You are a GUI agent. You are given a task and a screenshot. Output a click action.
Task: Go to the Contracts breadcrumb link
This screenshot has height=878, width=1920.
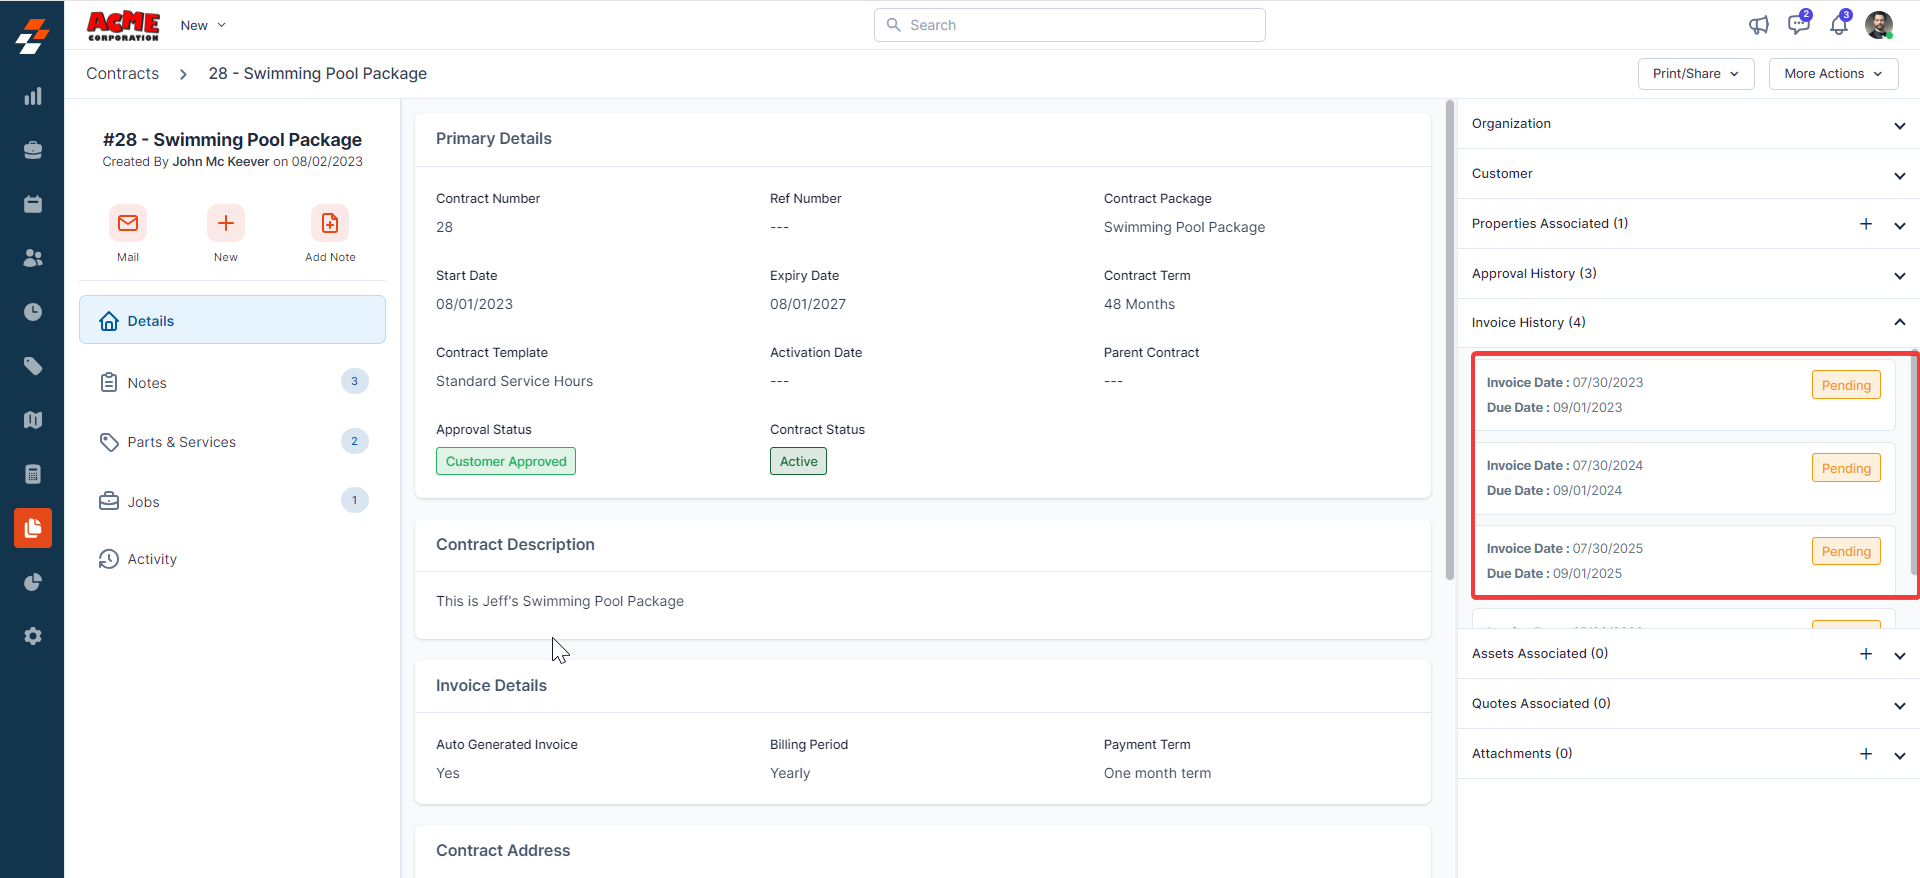(122, 74)
